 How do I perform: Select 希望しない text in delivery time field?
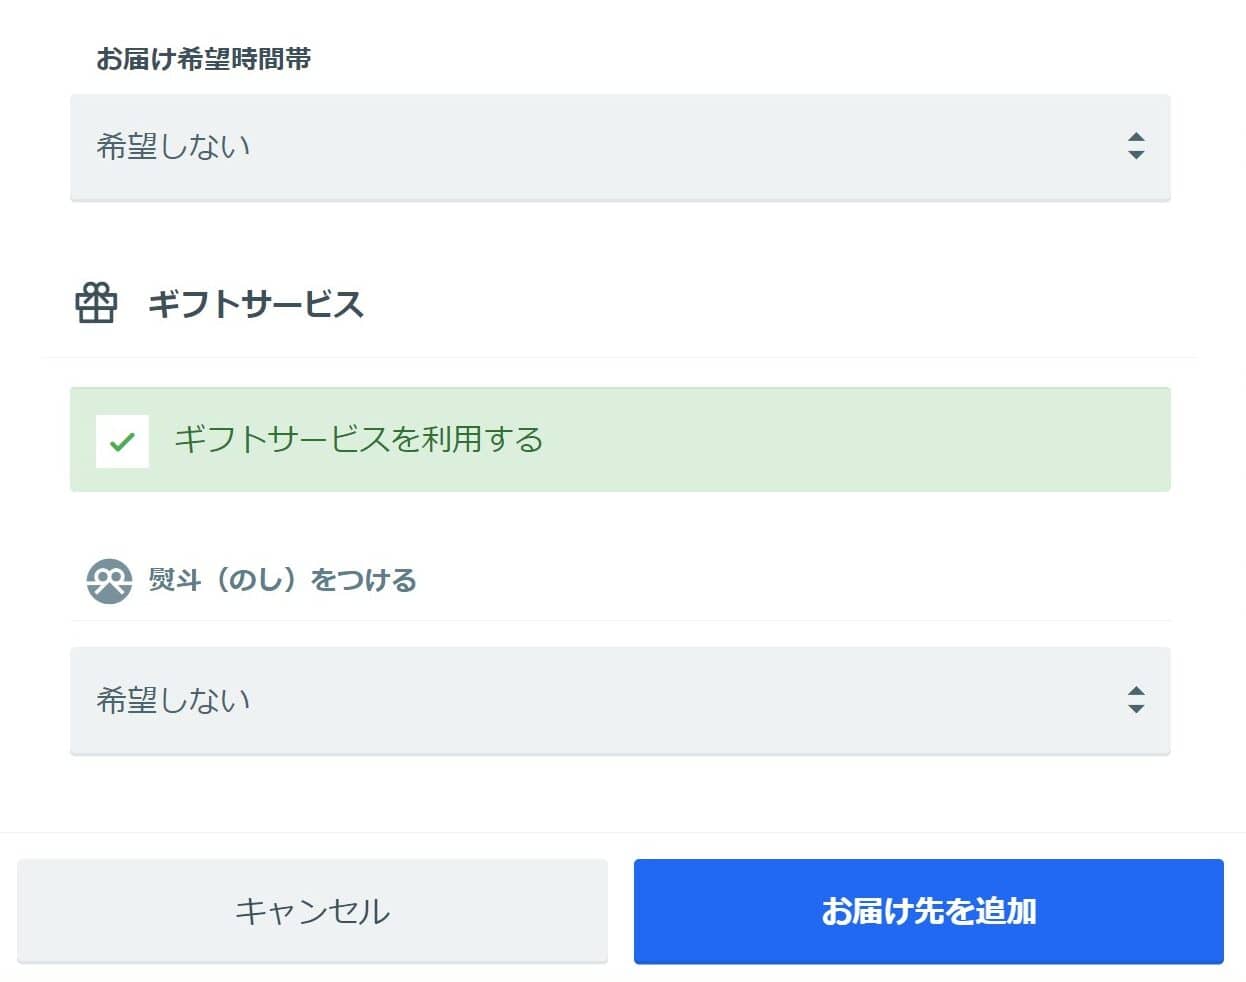click(x=173, y=146)
